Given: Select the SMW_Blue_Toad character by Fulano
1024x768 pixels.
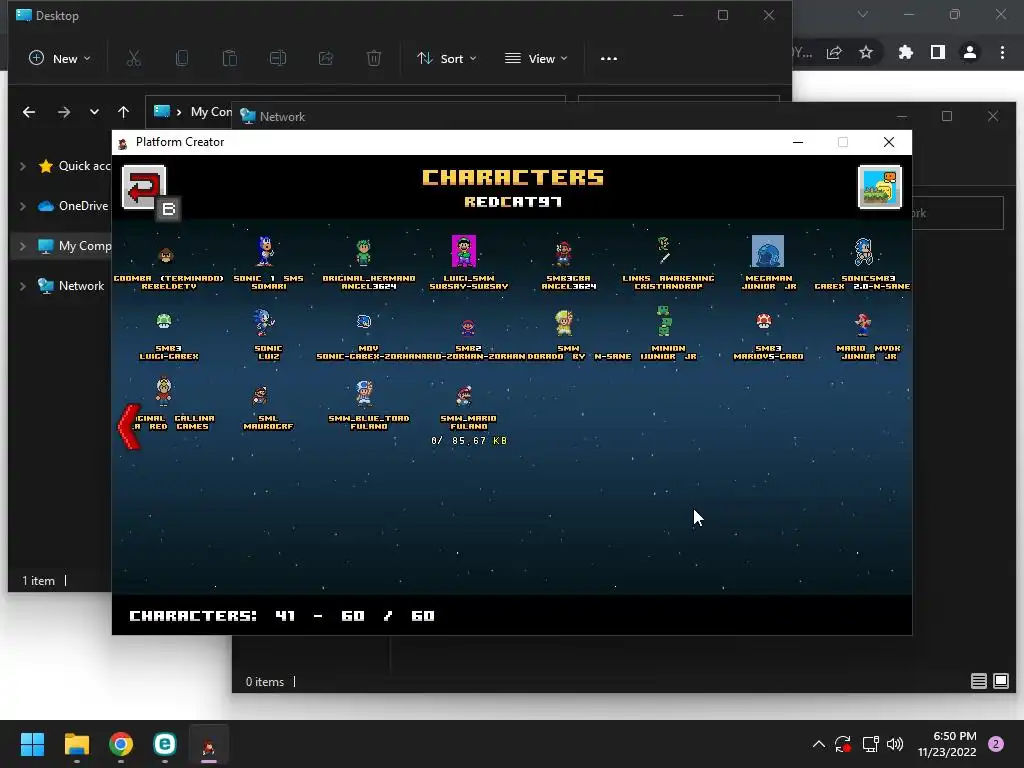Looking at the screenshot, I should (x=364, y=393).
